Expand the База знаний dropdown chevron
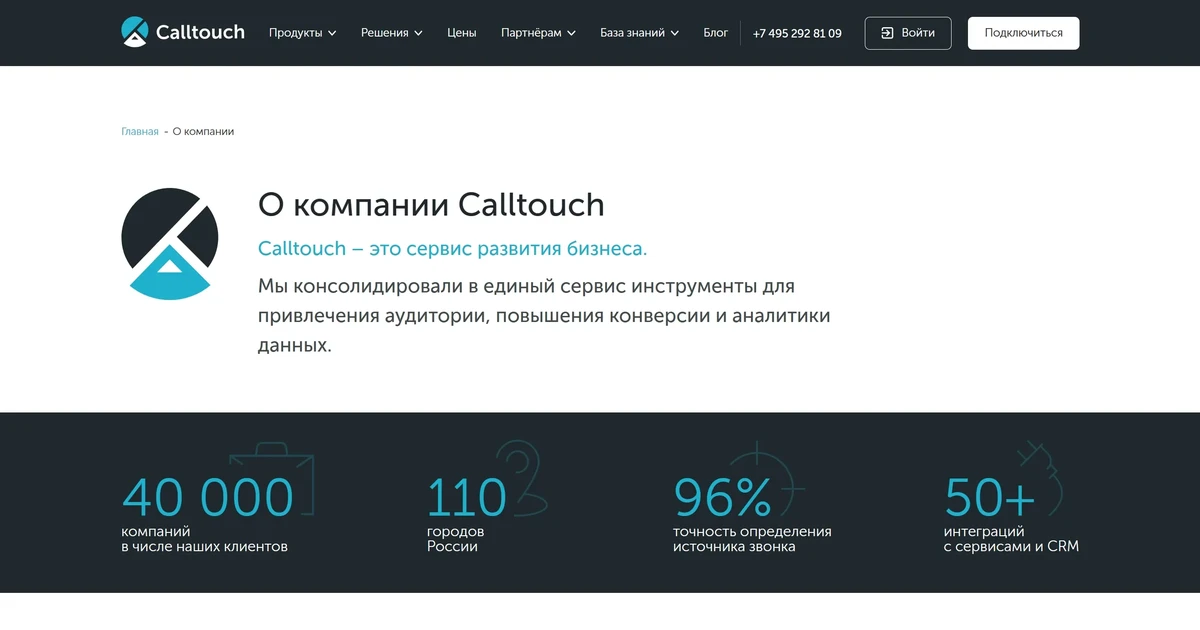1200x630 pixels. point(675,33)
